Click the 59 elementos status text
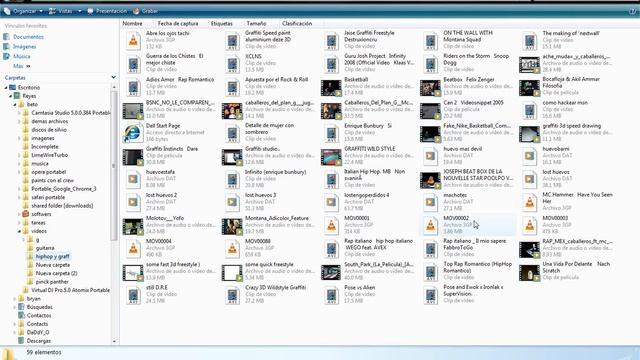Screen dimensions: 640x360 (x=44, y=352)
